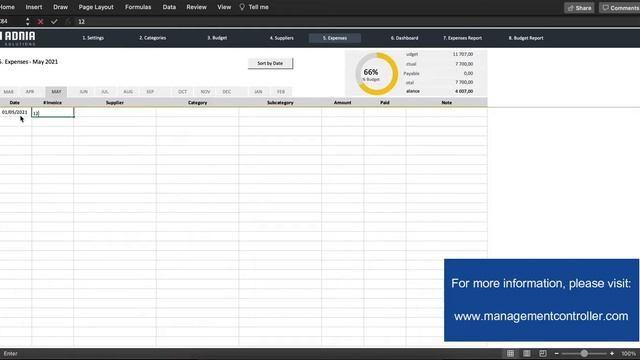Select the SEP month tab
The width and height of the screenshot is (640, 360).
pyautogui.click(x=150, y=92)
